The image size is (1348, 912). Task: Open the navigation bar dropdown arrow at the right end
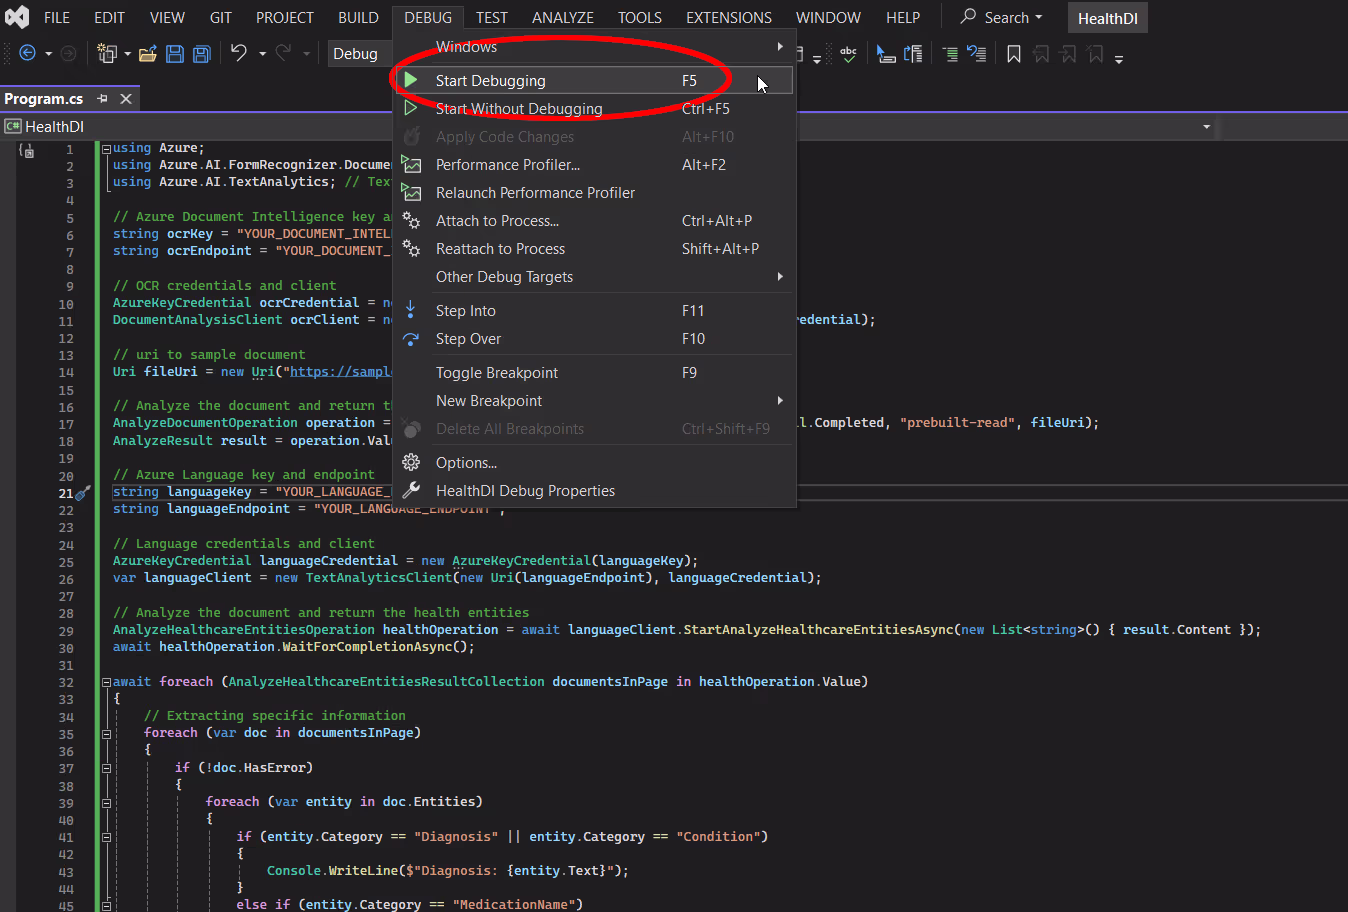1206,126
